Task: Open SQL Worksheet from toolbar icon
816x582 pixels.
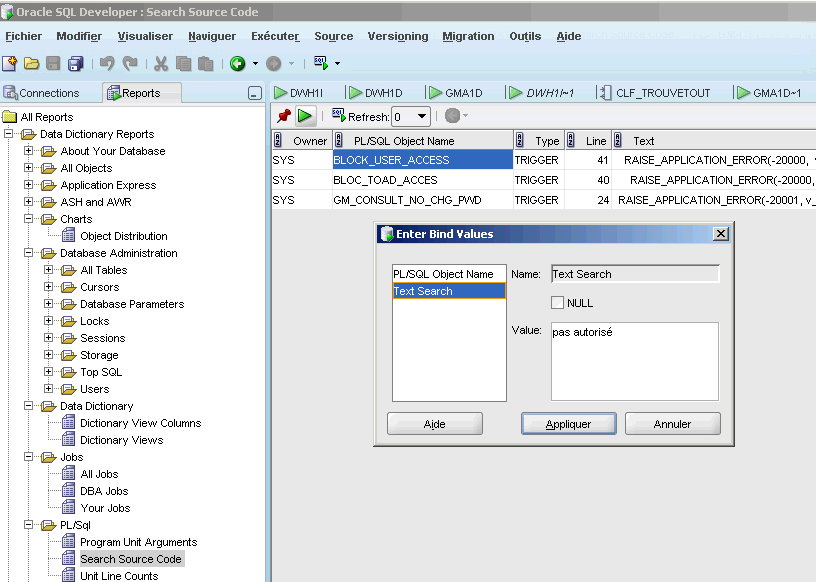Action: pyautogui.click(x=321, y=63)
